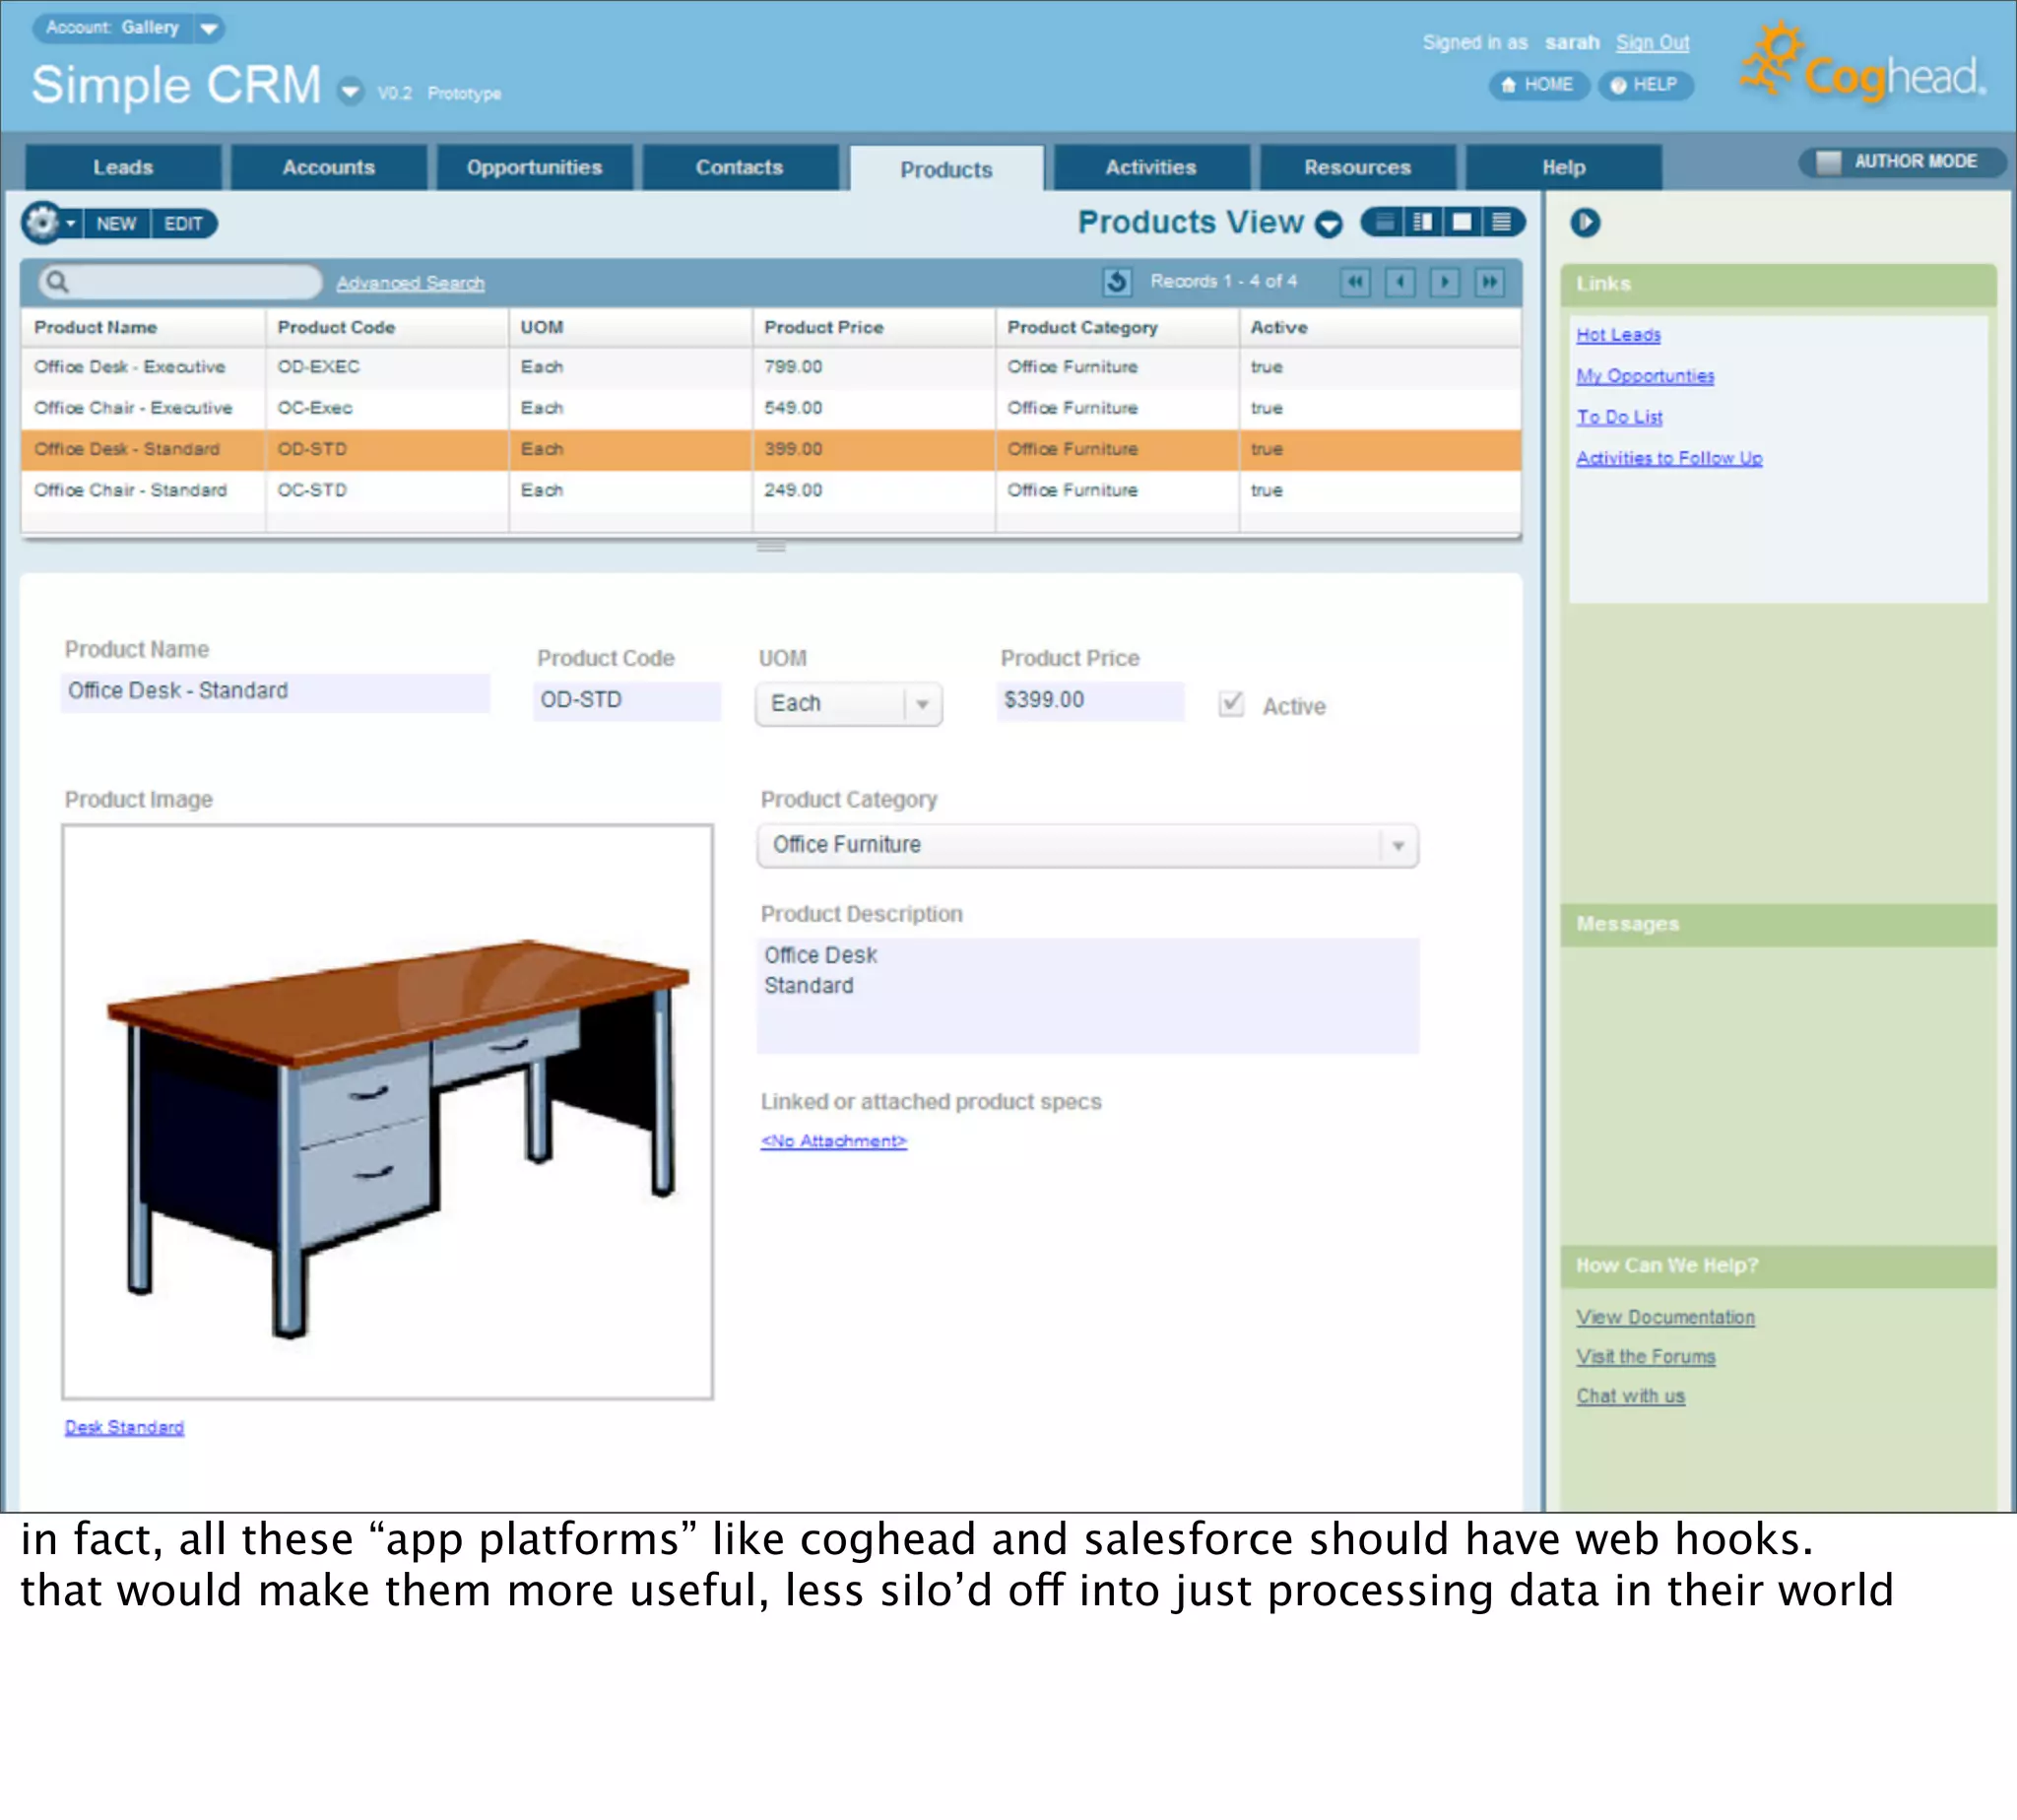Switch to full list layout icon
2017x1820 pixels.
1501,222
